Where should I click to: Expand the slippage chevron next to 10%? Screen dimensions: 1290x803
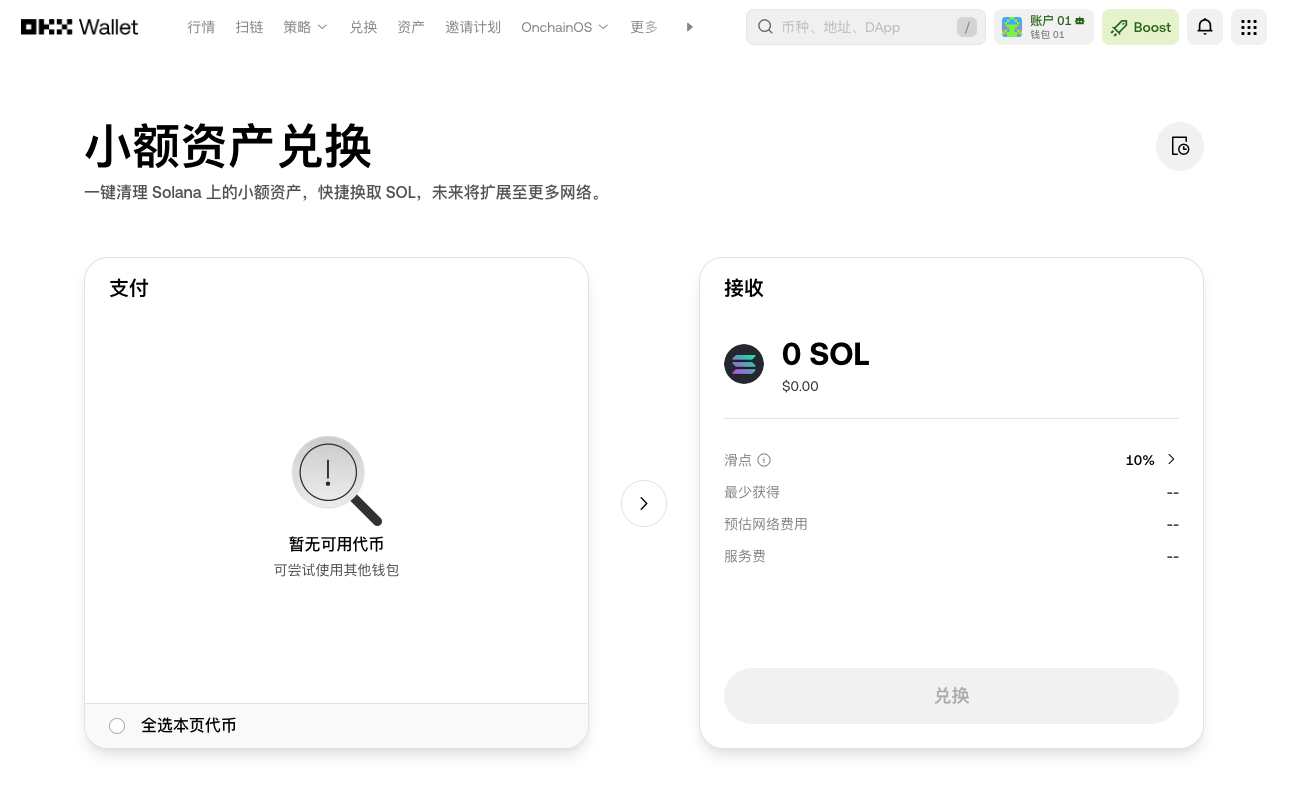[x=1170, y=460]
